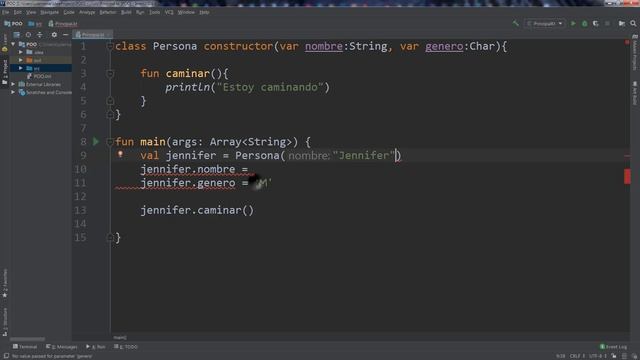Expand the src folder in project tree
Image resolution: width=640 pixels, height=360 pixels.
[x=20, y=68]
